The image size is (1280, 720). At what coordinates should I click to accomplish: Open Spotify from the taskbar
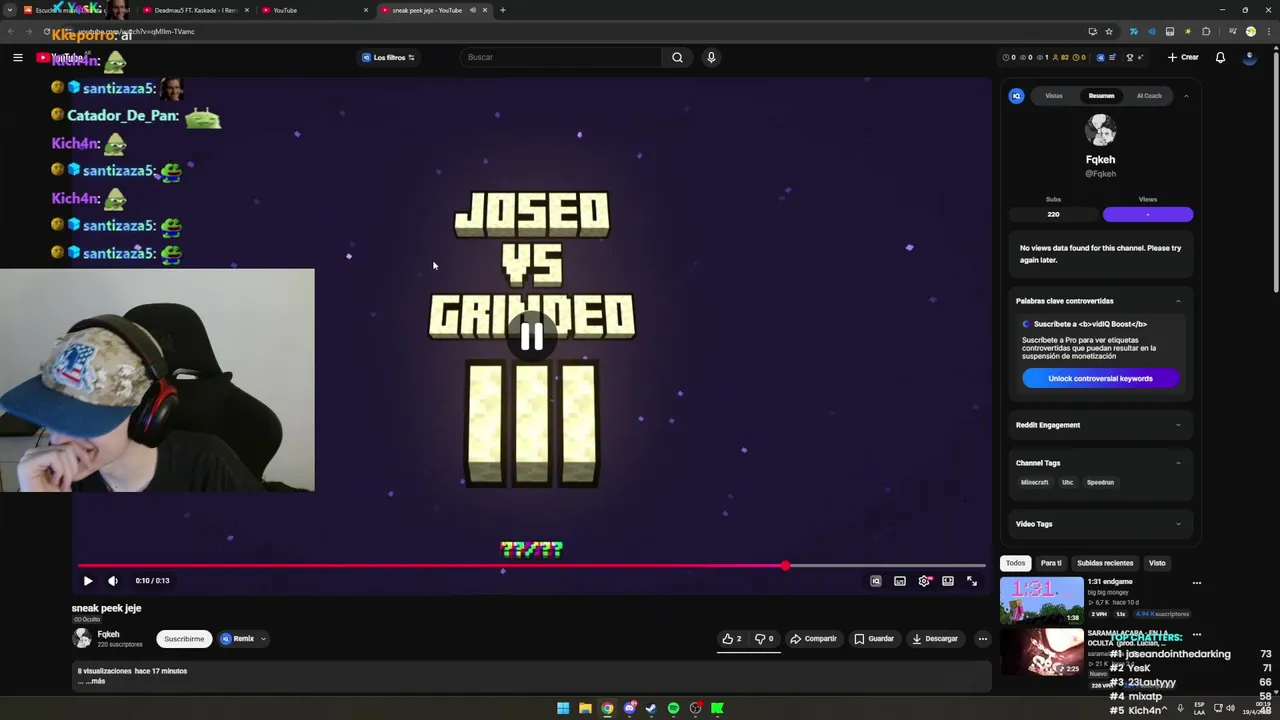click(673, 708)
